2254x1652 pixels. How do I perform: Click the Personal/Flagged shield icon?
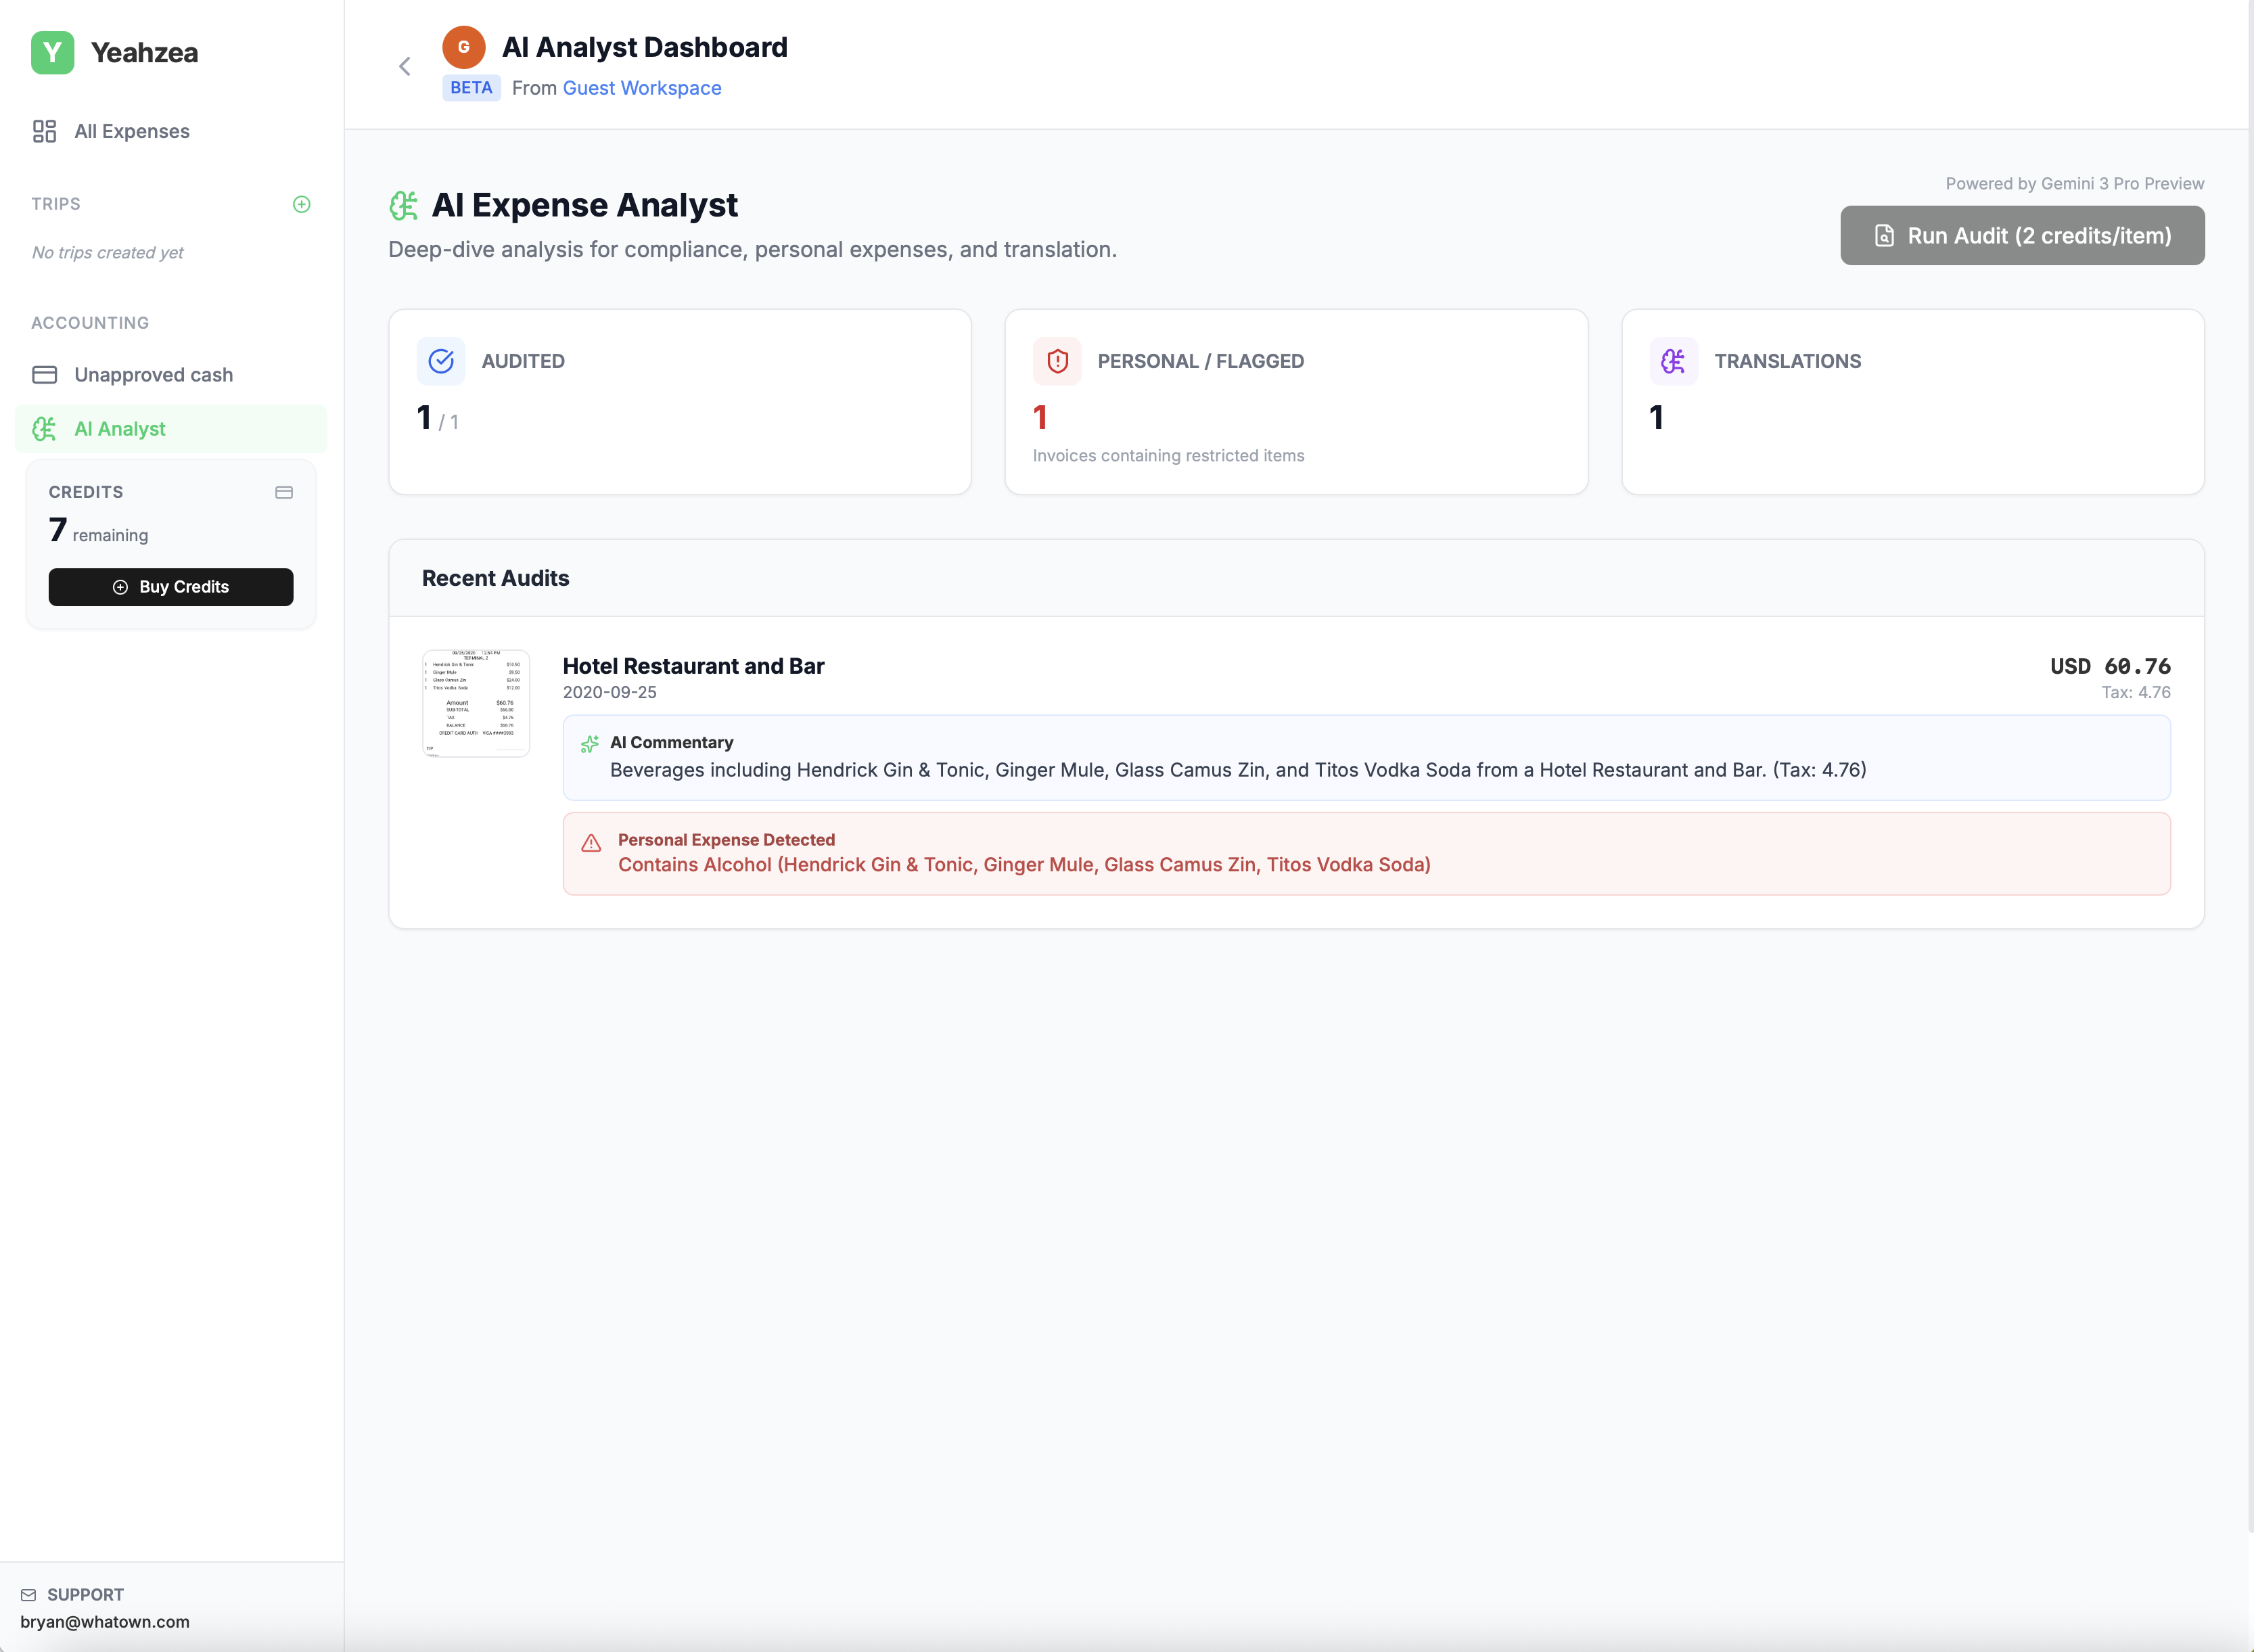(1057, 361)
